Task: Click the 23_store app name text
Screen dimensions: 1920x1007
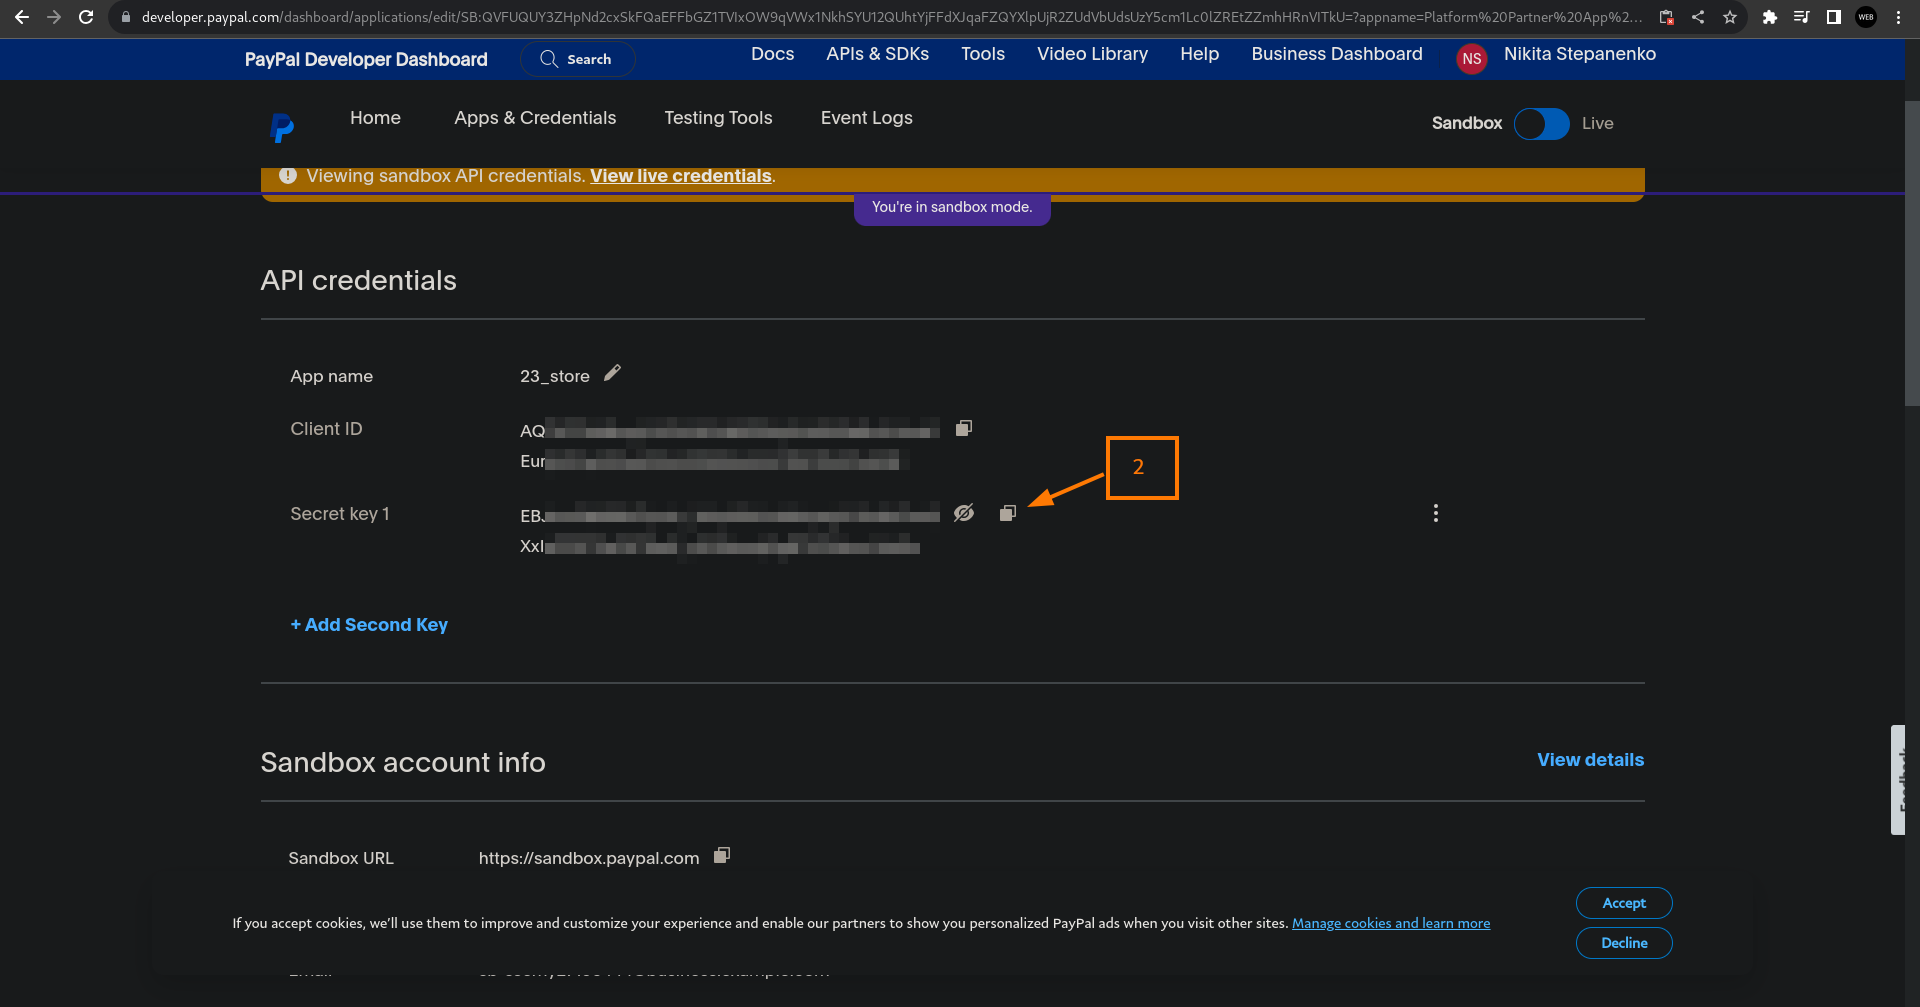Action: coord(555,376)
